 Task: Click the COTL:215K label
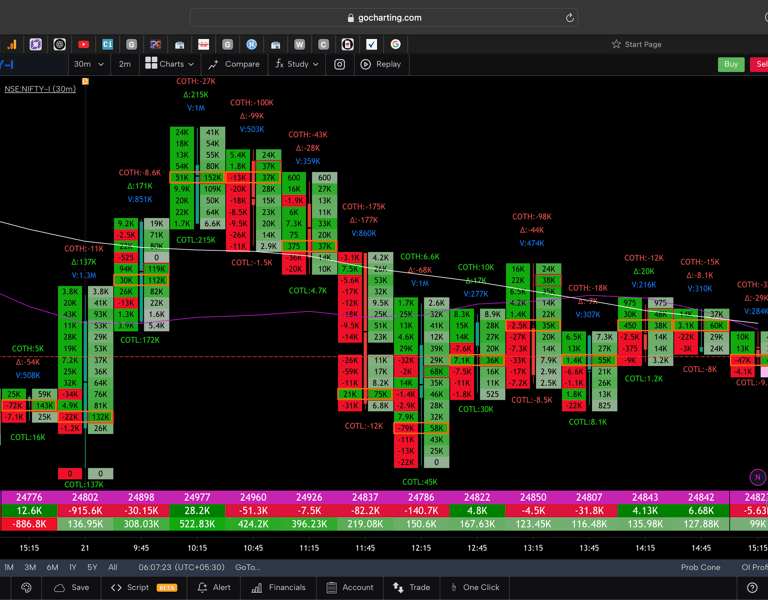click(x=196, y=240)
